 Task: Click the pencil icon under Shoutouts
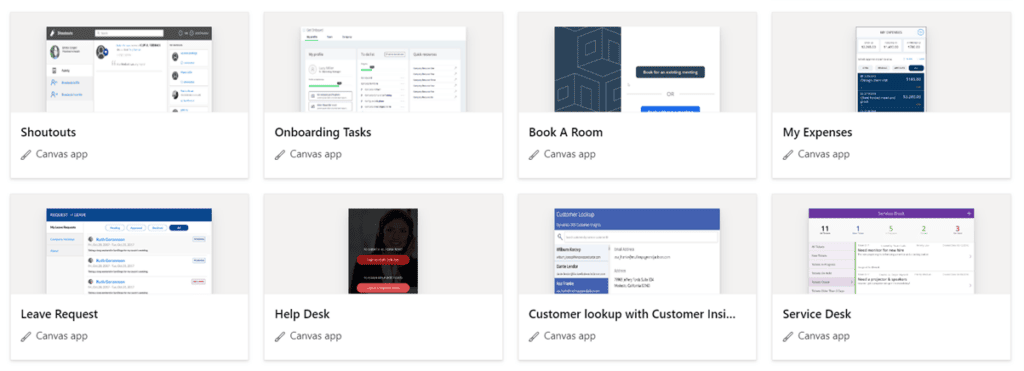pos(26,155)
